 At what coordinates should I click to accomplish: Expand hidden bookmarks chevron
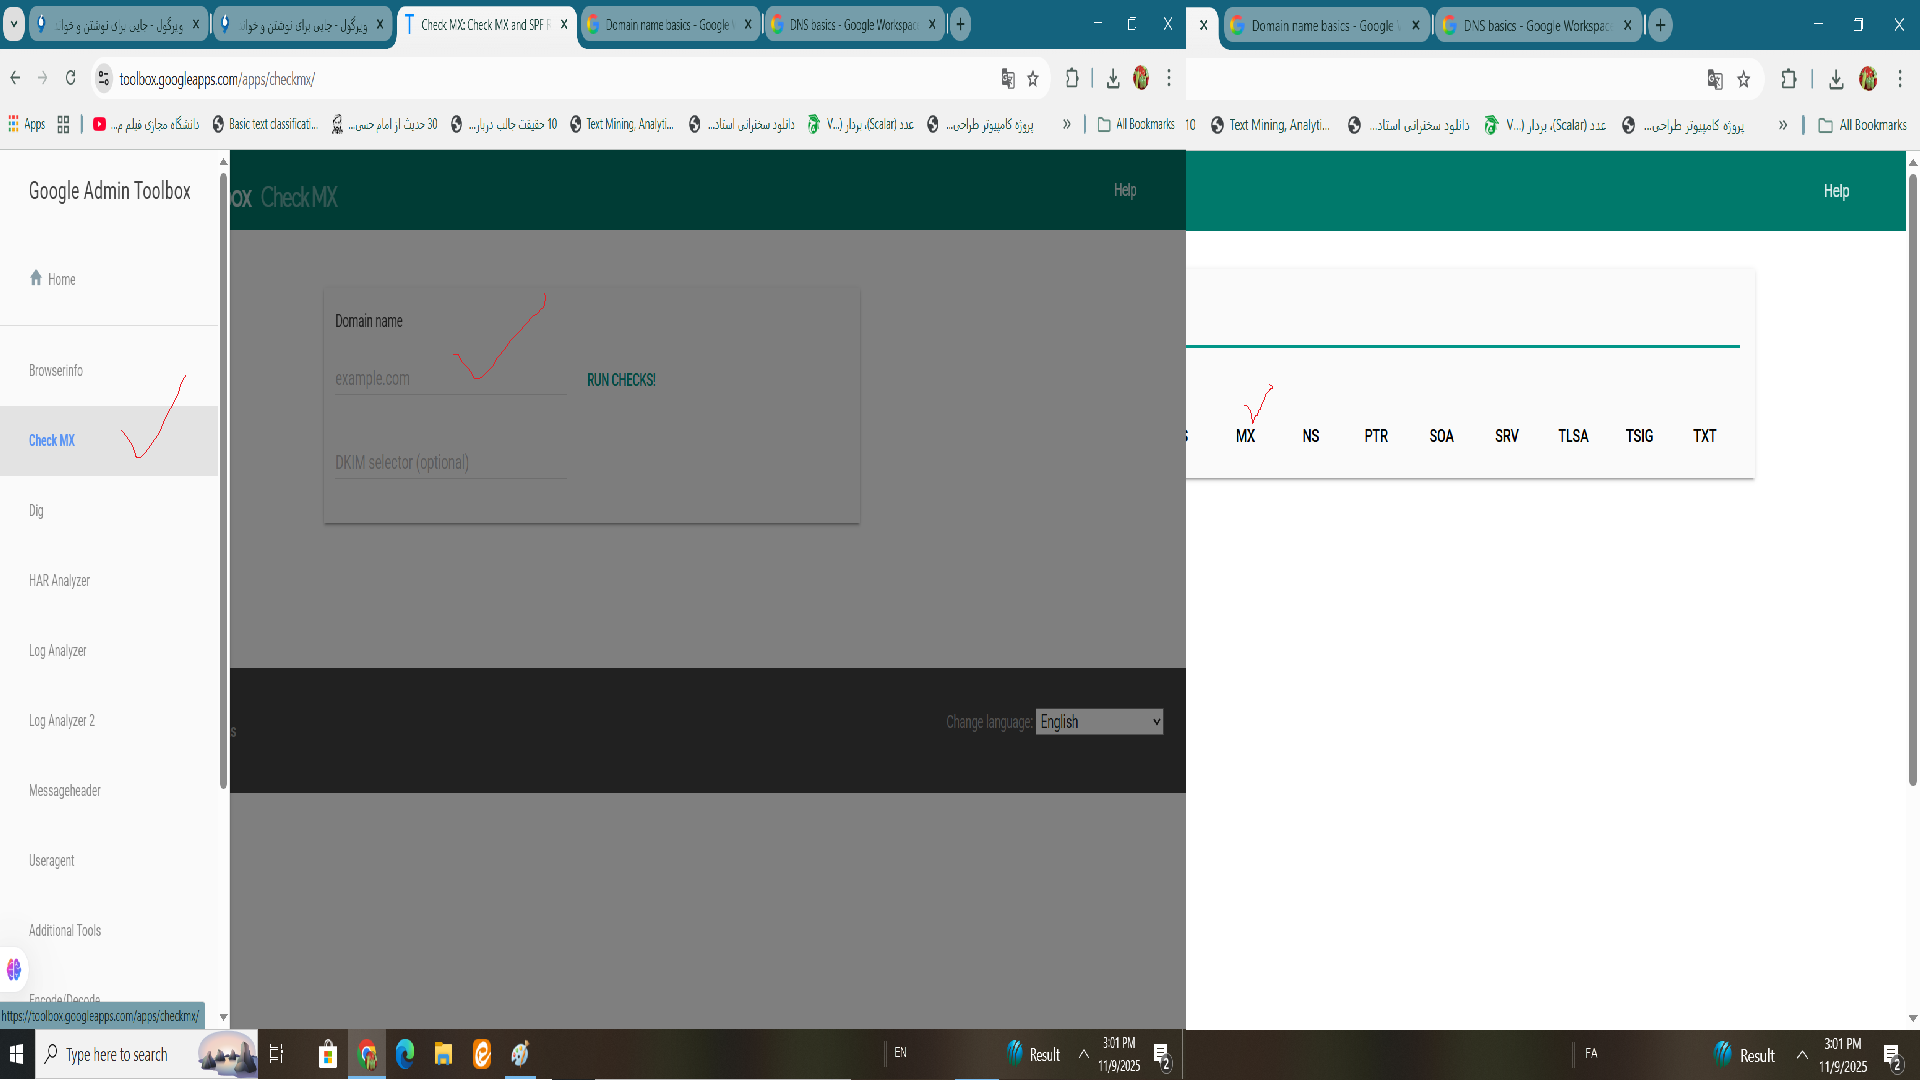click(x=1067, y=124)
